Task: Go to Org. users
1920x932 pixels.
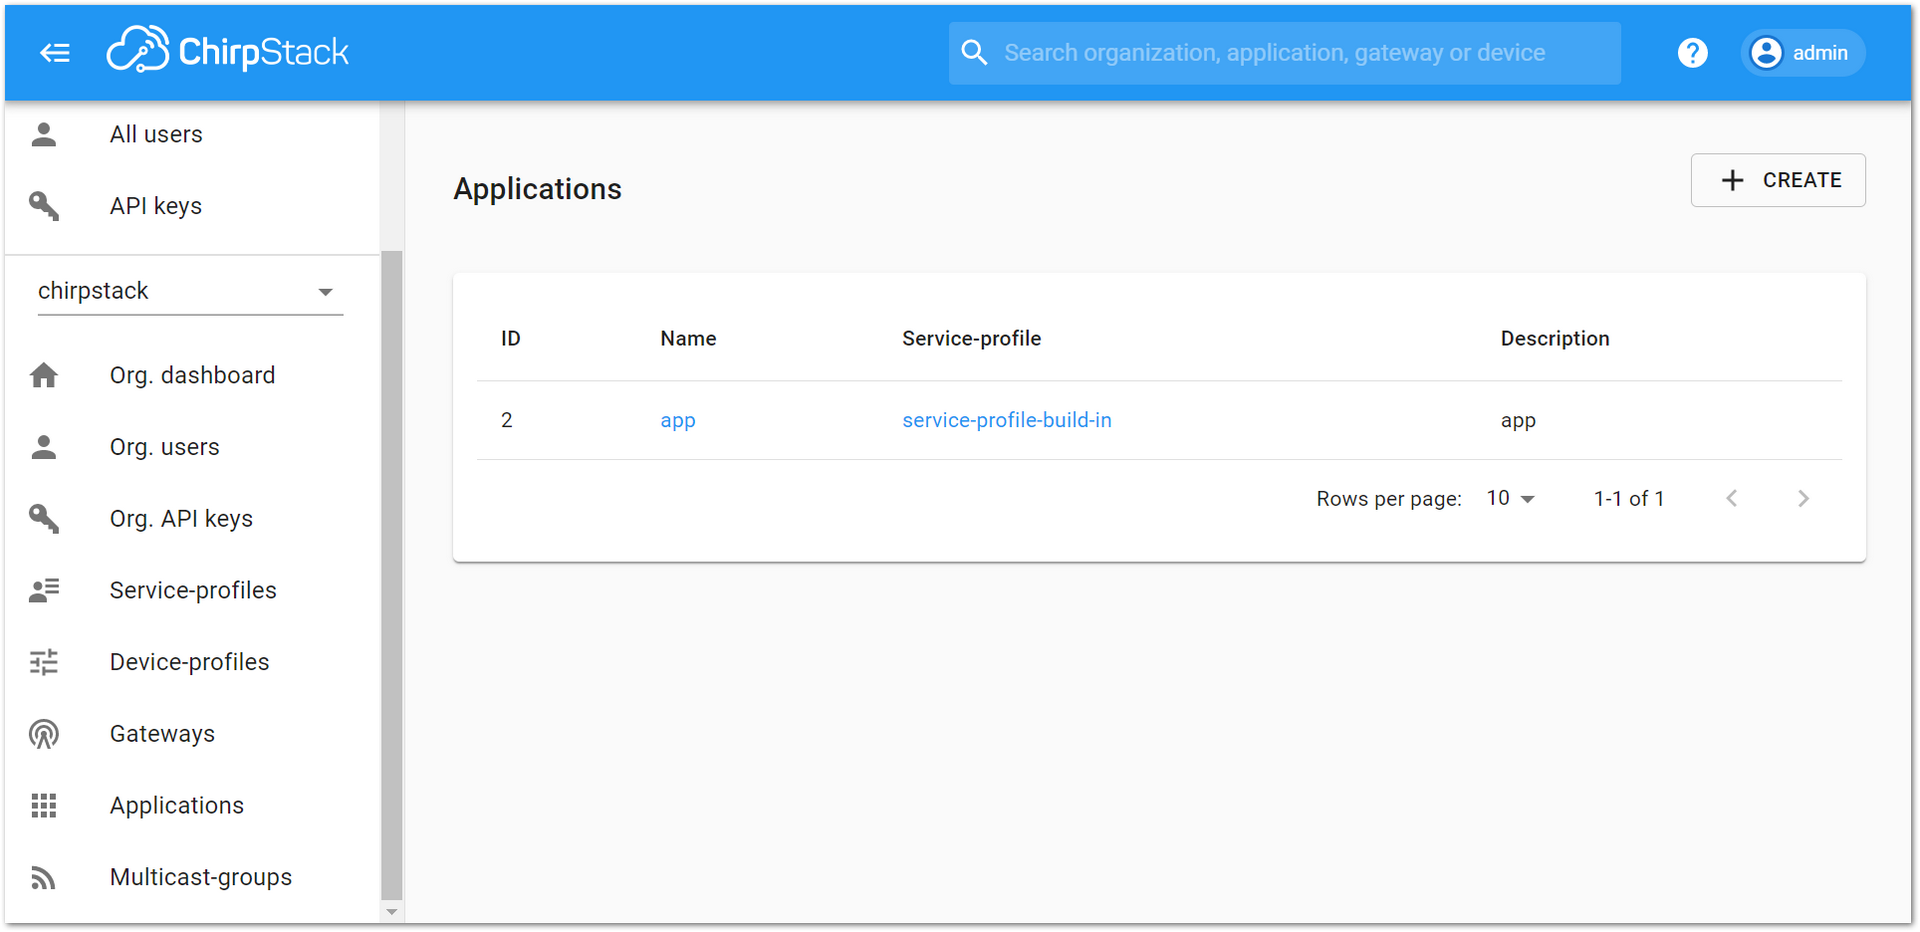Action: [192, 447]
